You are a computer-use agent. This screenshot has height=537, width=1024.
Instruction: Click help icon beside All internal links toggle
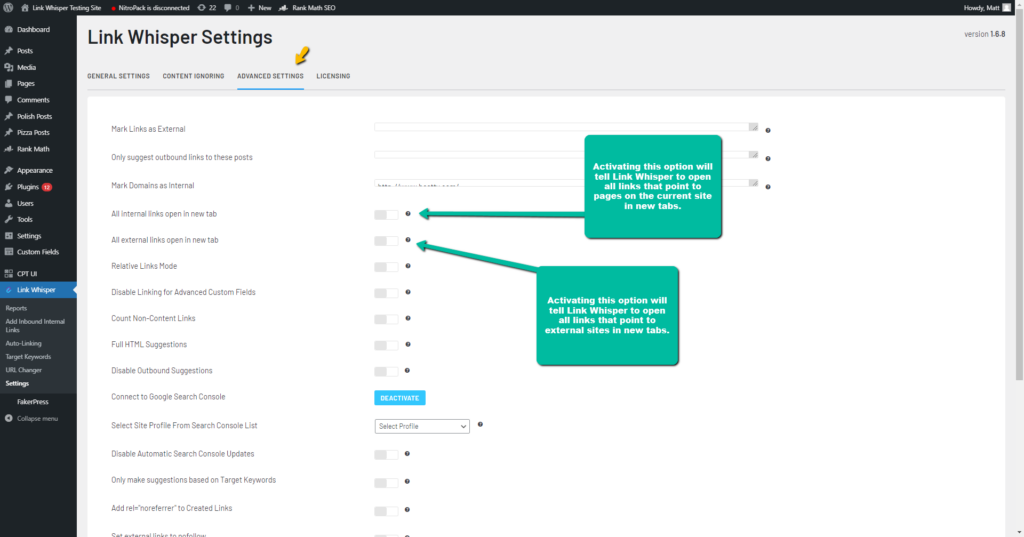[408, 214]
